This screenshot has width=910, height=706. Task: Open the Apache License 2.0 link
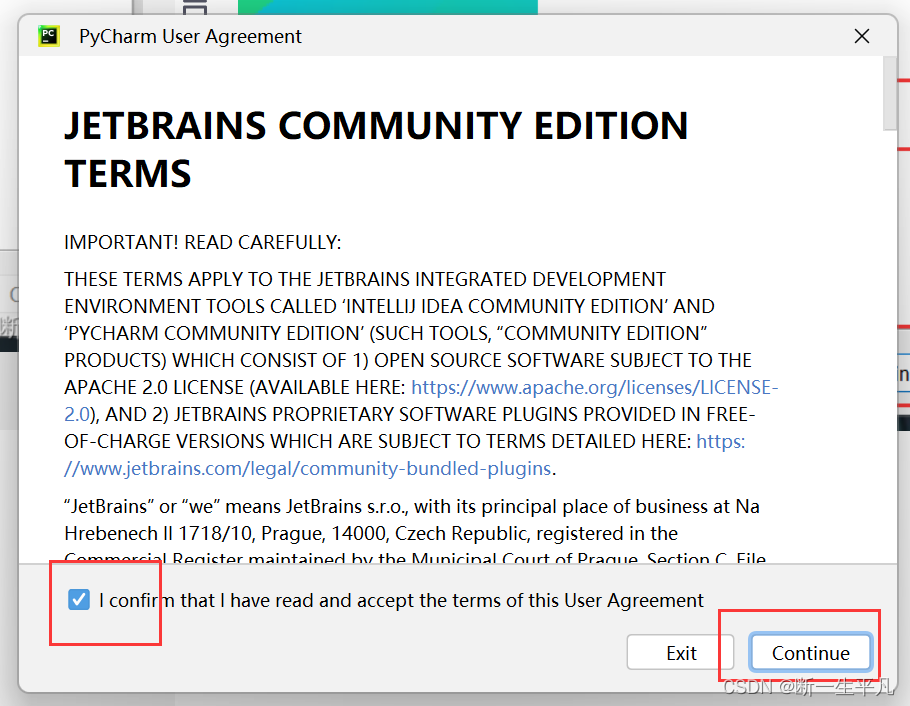[594, 387]
